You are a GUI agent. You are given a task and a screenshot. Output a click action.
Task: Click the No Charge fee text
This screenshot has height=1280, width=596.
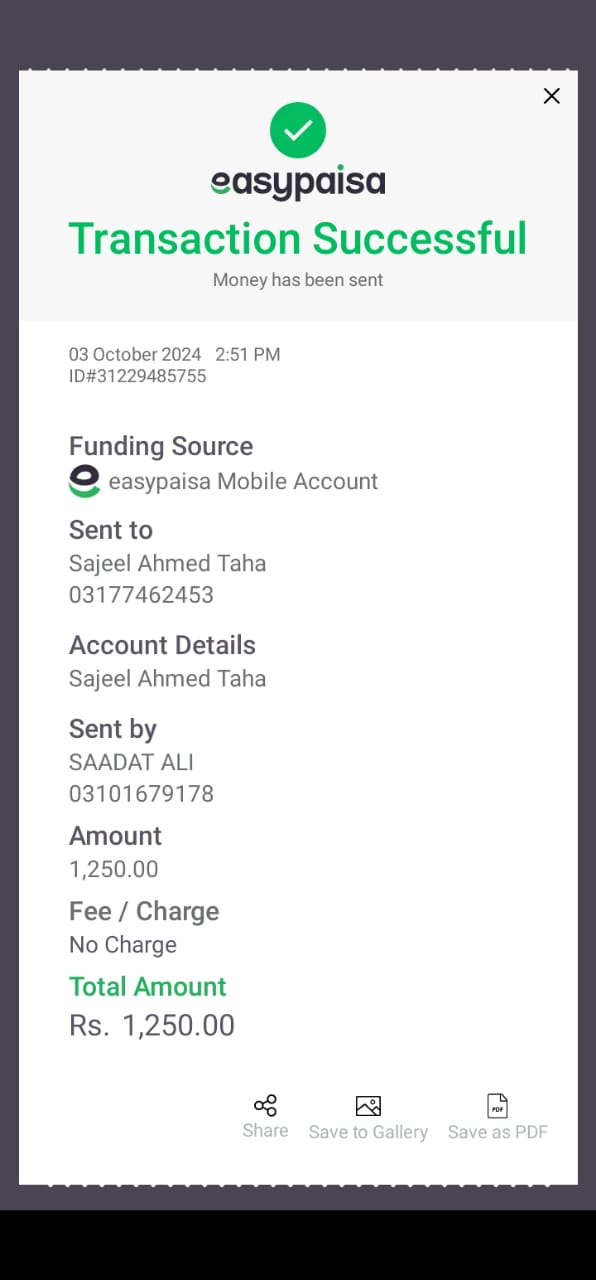123,945
